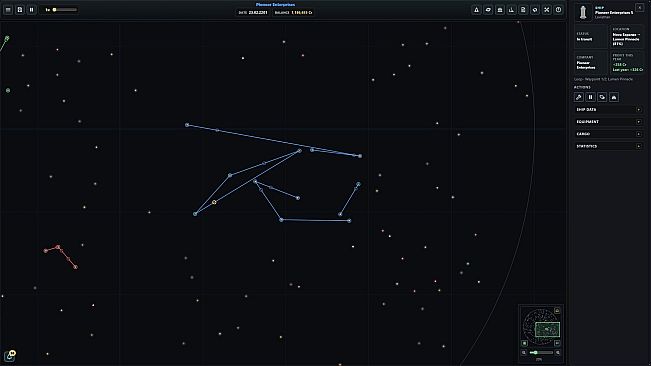
Task: Open the shipyard dock icon
Action: 512,10
